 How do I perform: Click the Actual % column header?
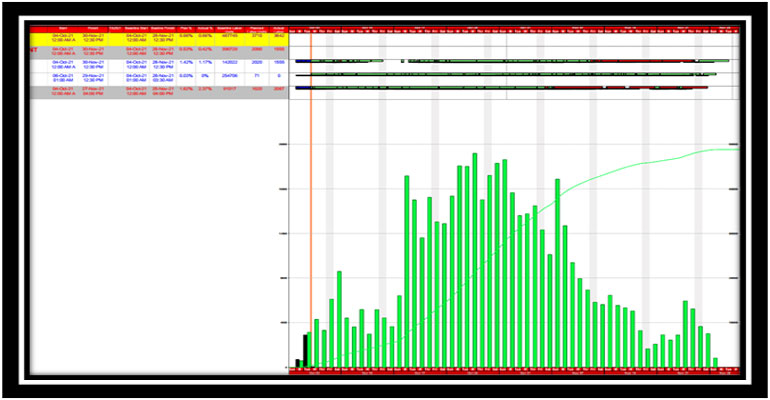pyautogui.click(x=205, y=28)
